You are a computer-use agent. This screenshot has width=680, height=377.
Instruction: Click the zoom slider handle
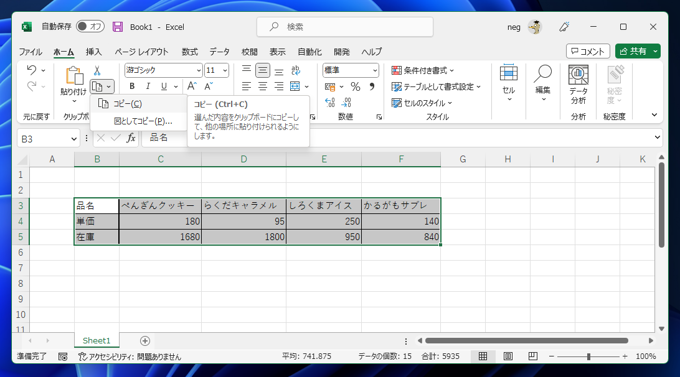pyautogui.click(x=588, y=357)
